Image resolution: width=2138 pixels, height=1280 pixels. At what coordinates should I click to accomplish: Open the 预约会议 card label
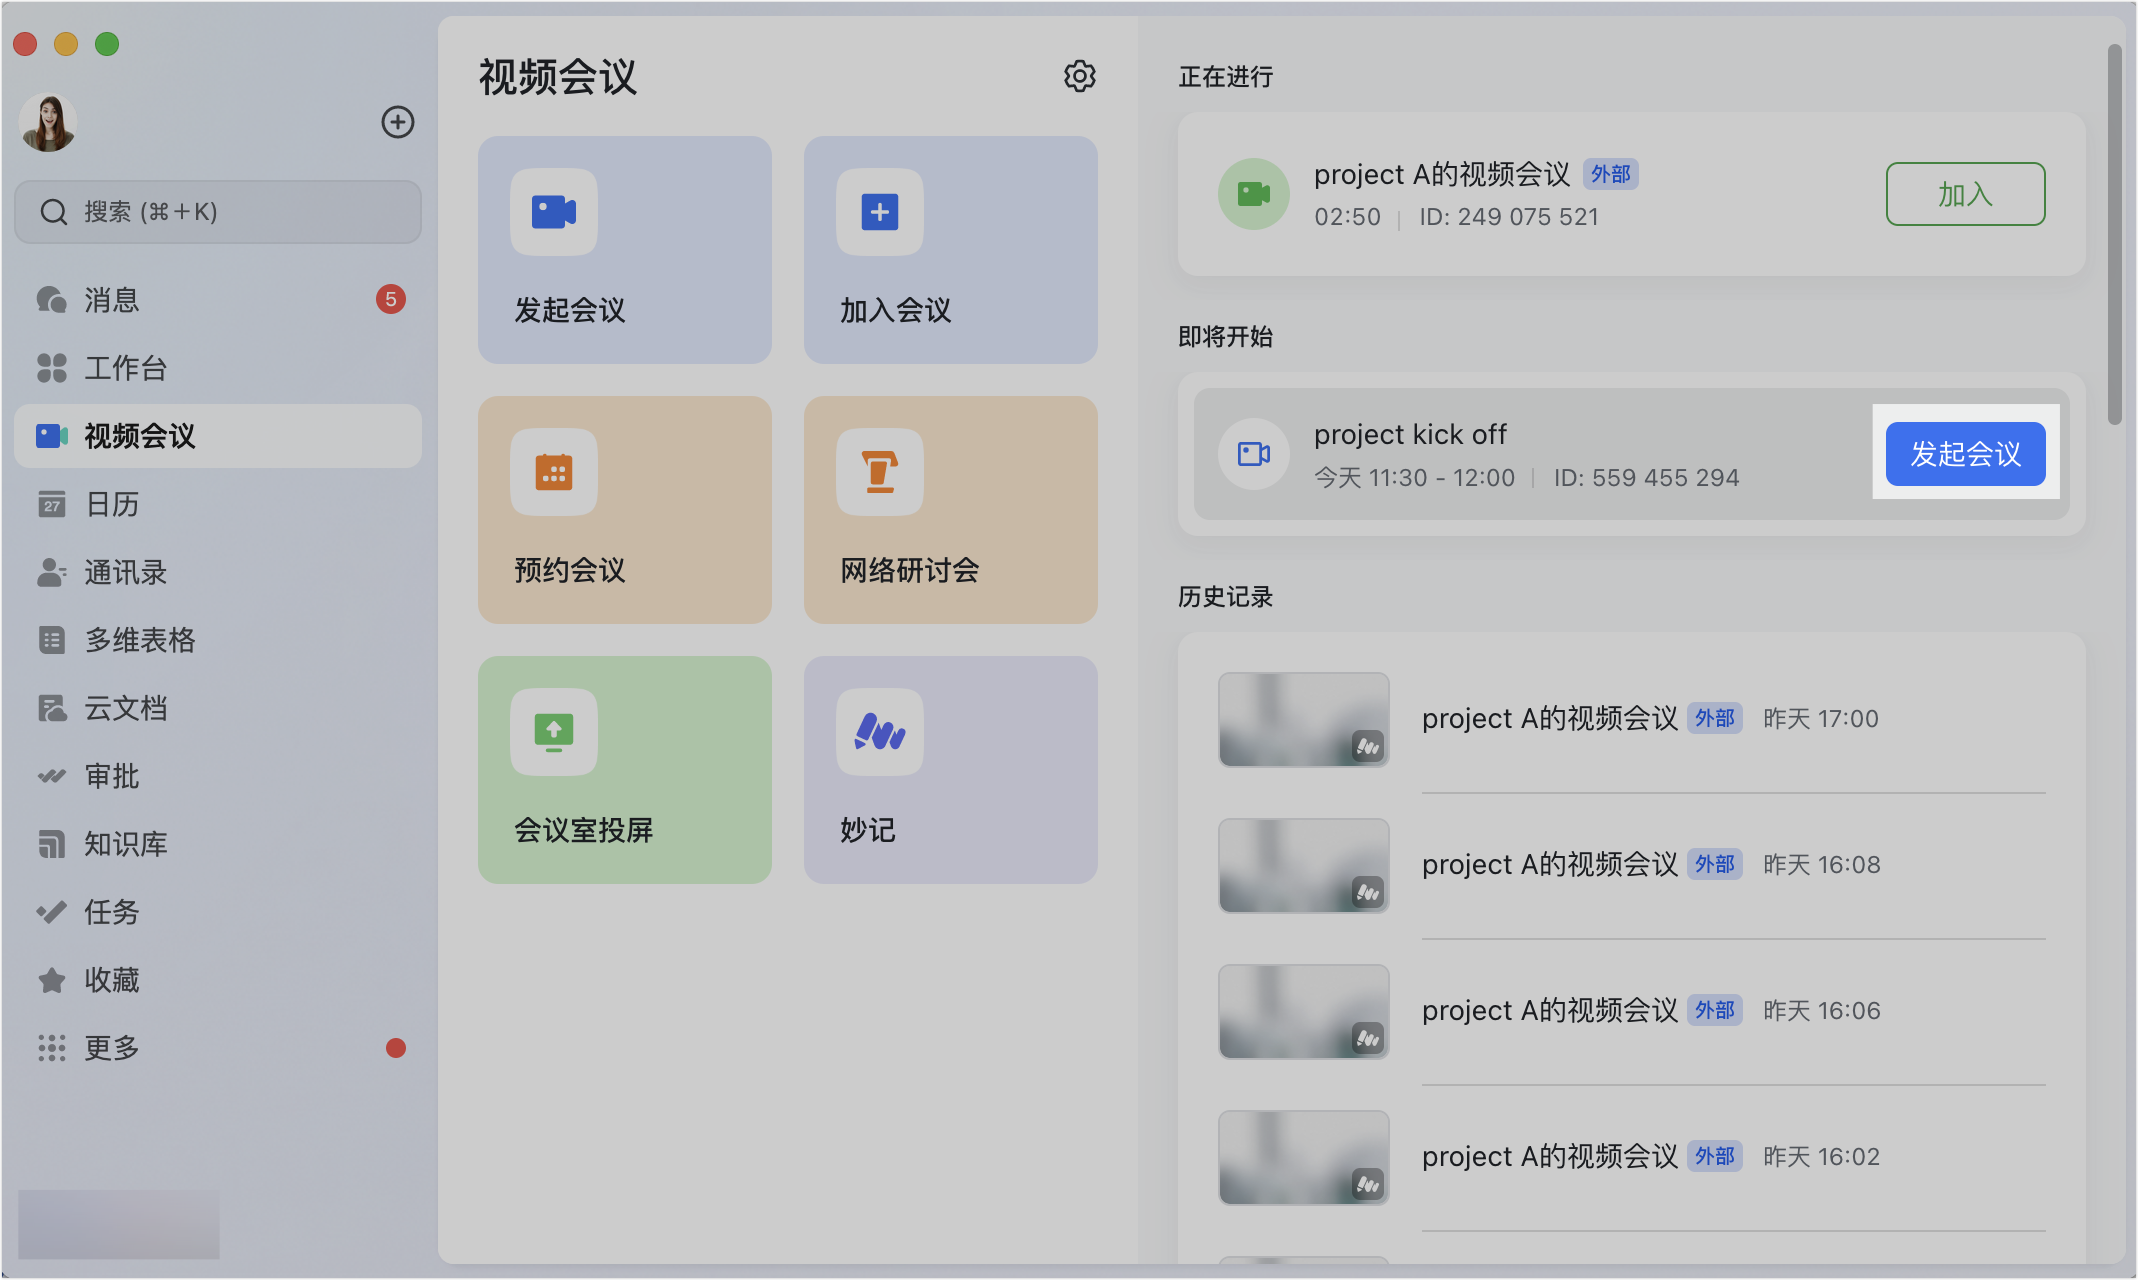[570, 570]
